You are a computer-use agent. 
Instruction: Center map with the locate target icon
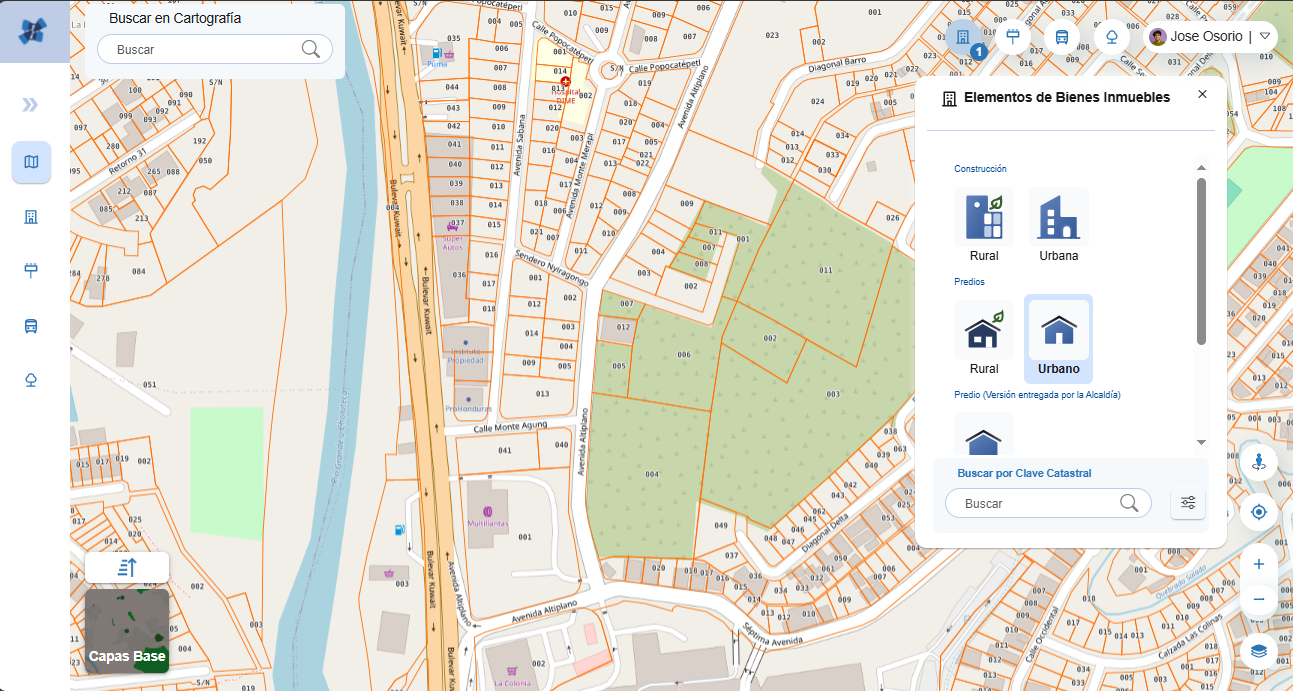pos(1258,512)
